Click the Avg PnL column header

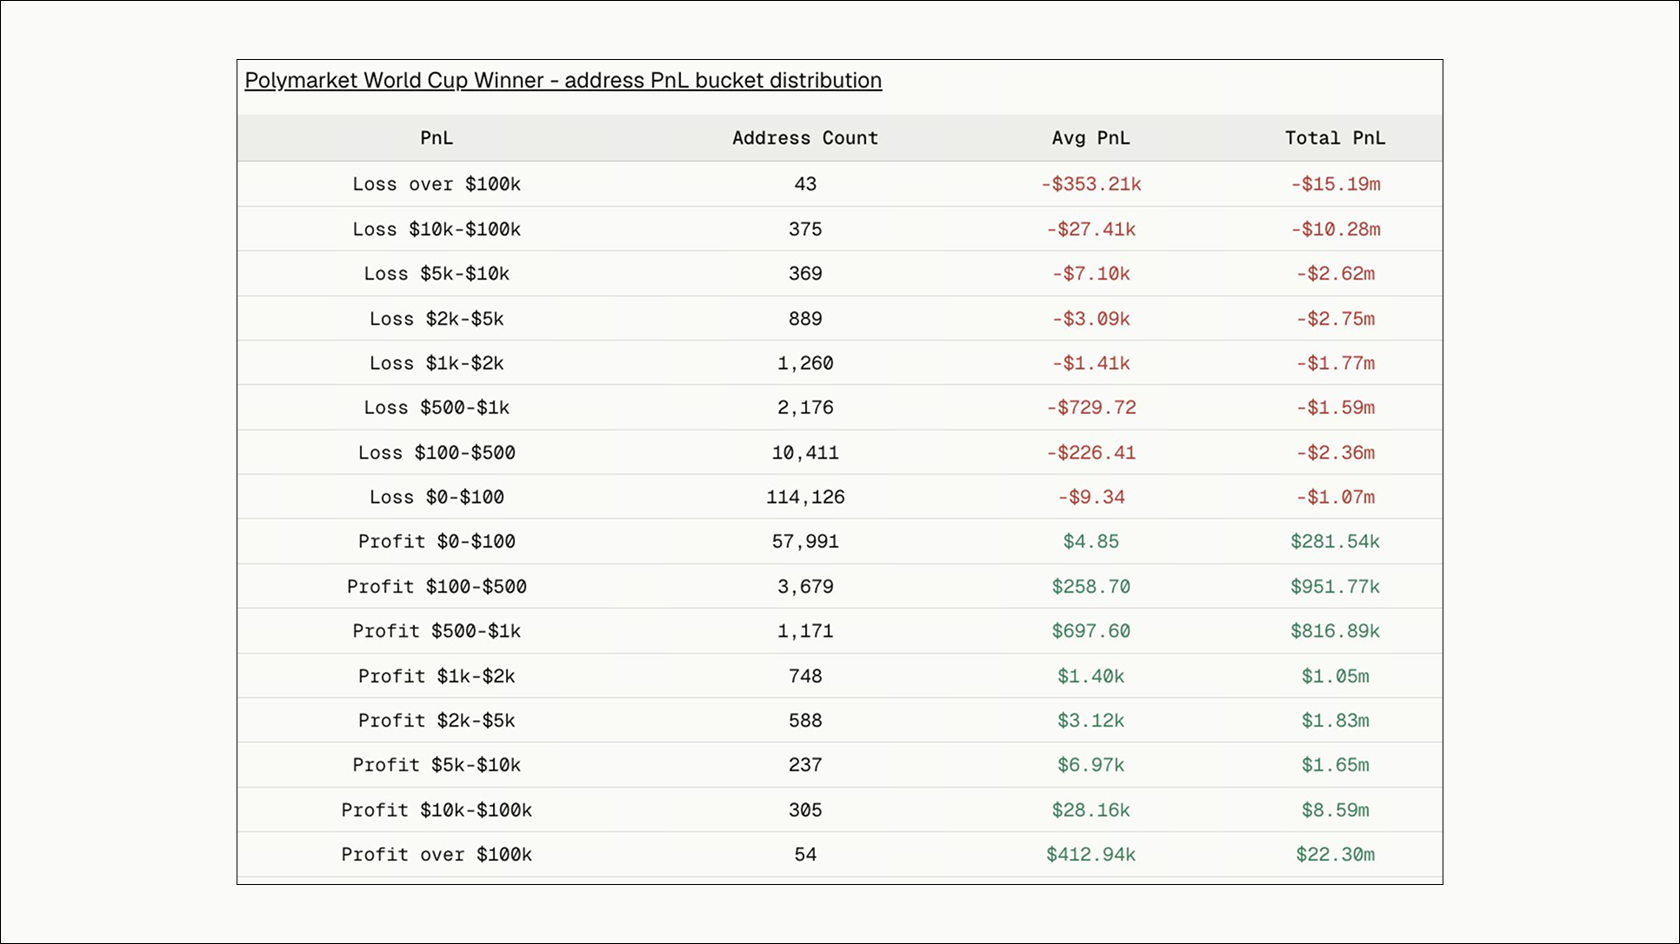pos(1091,138)
